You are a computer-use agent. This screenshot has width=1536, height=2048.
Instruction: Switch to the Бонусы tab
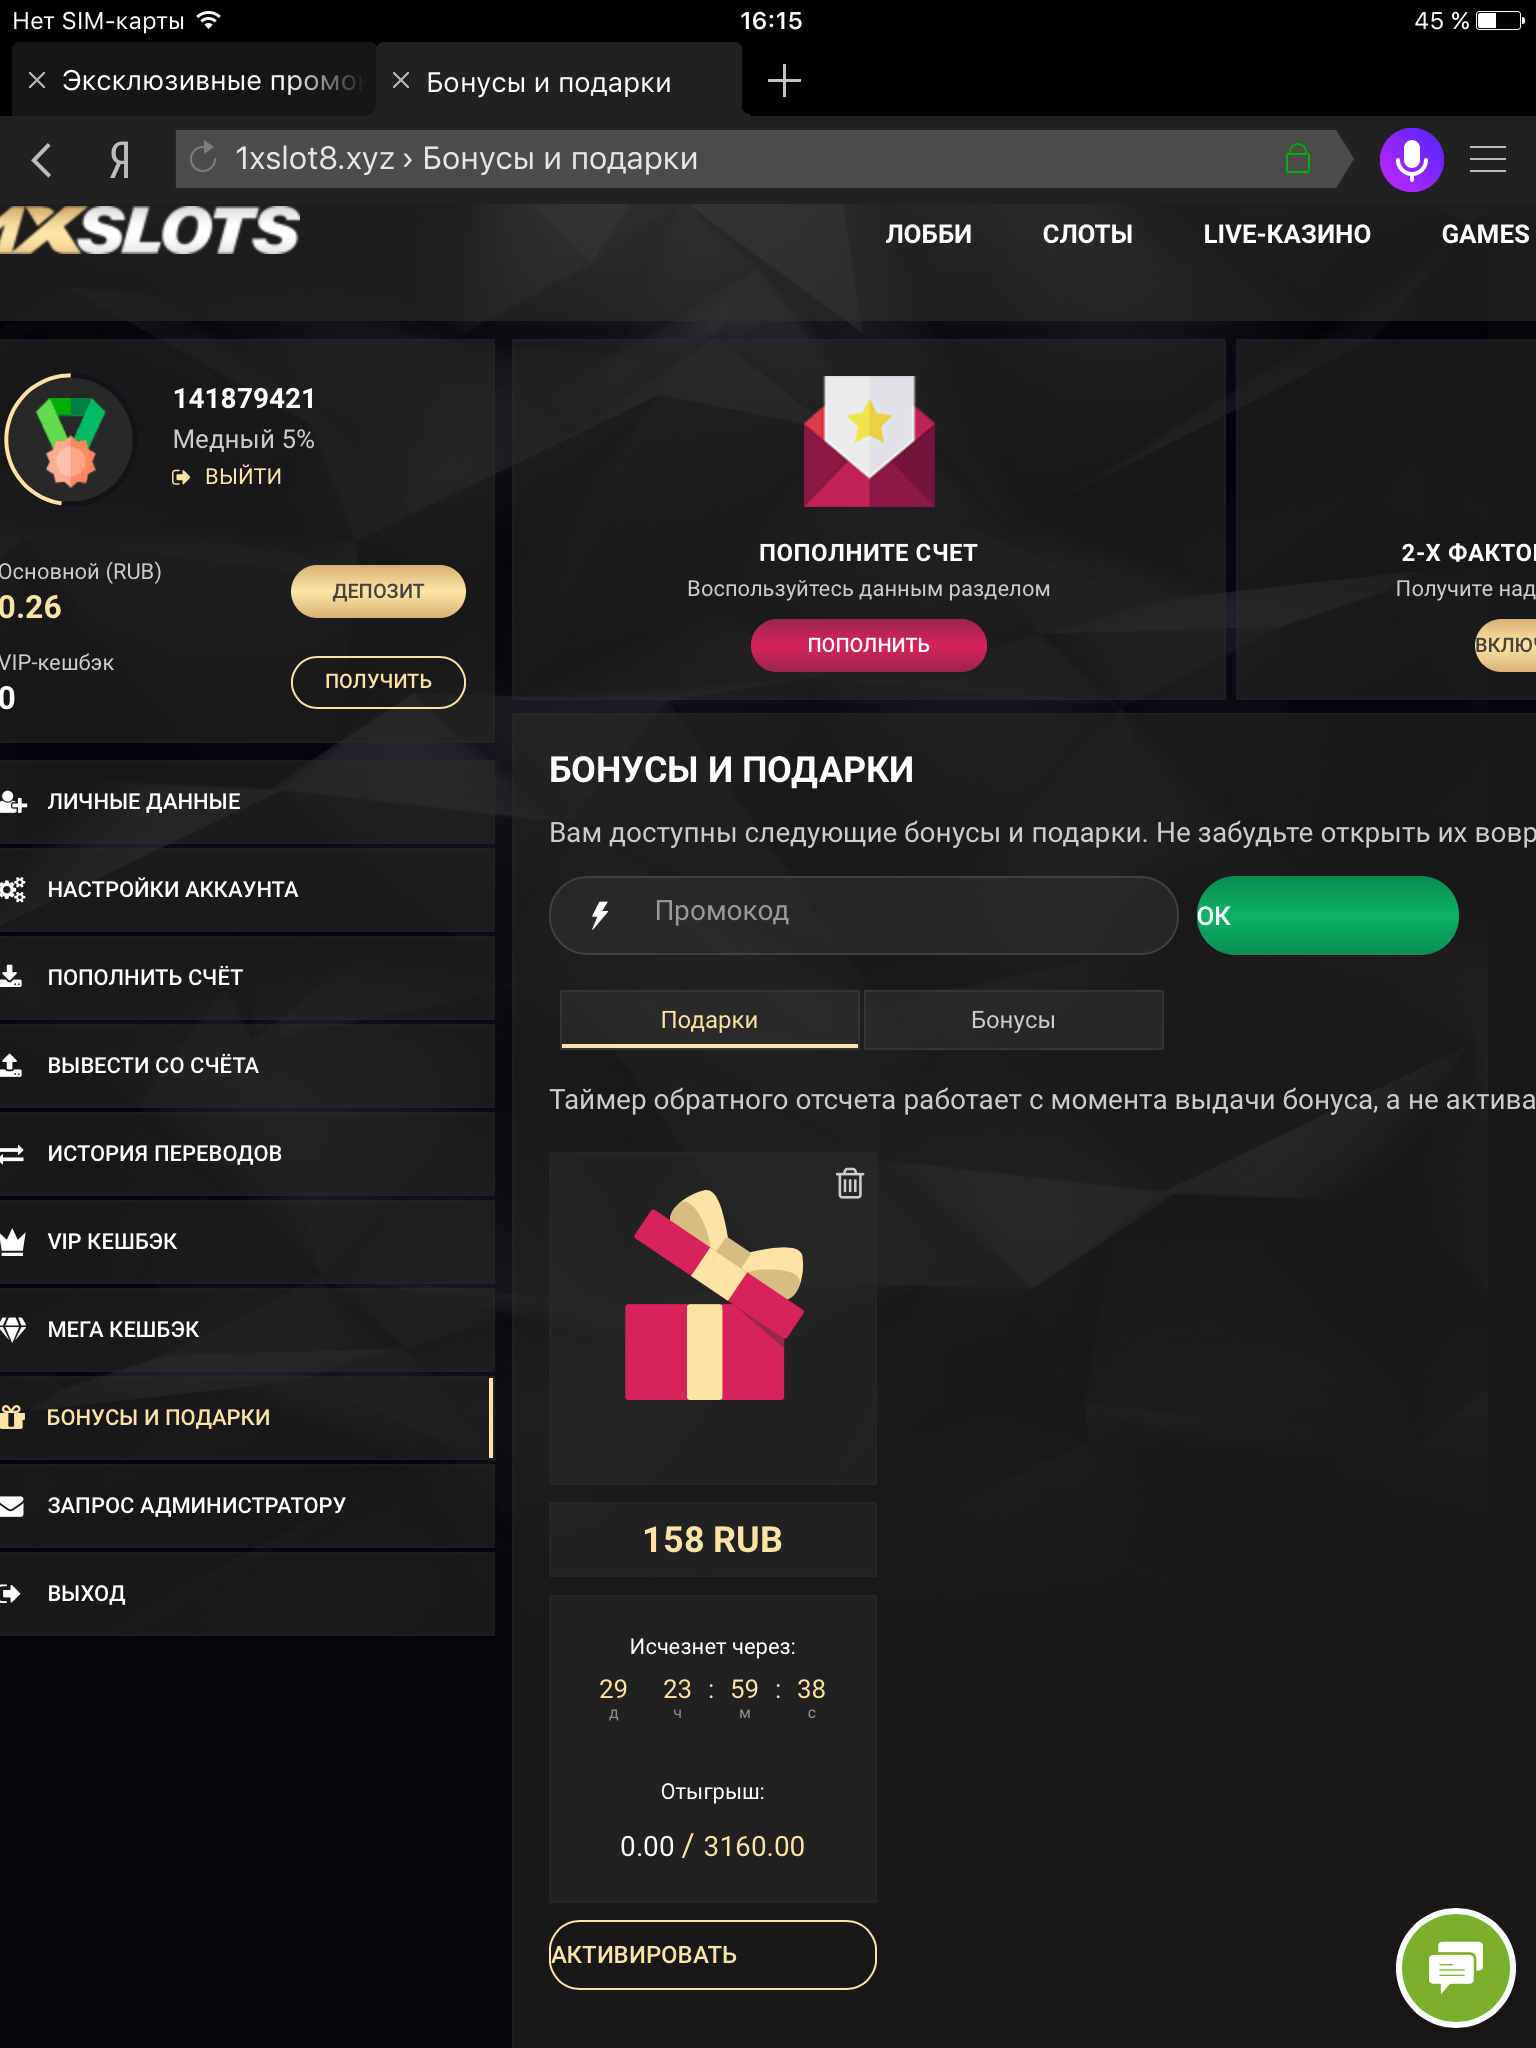[x=1013, y=1019]
